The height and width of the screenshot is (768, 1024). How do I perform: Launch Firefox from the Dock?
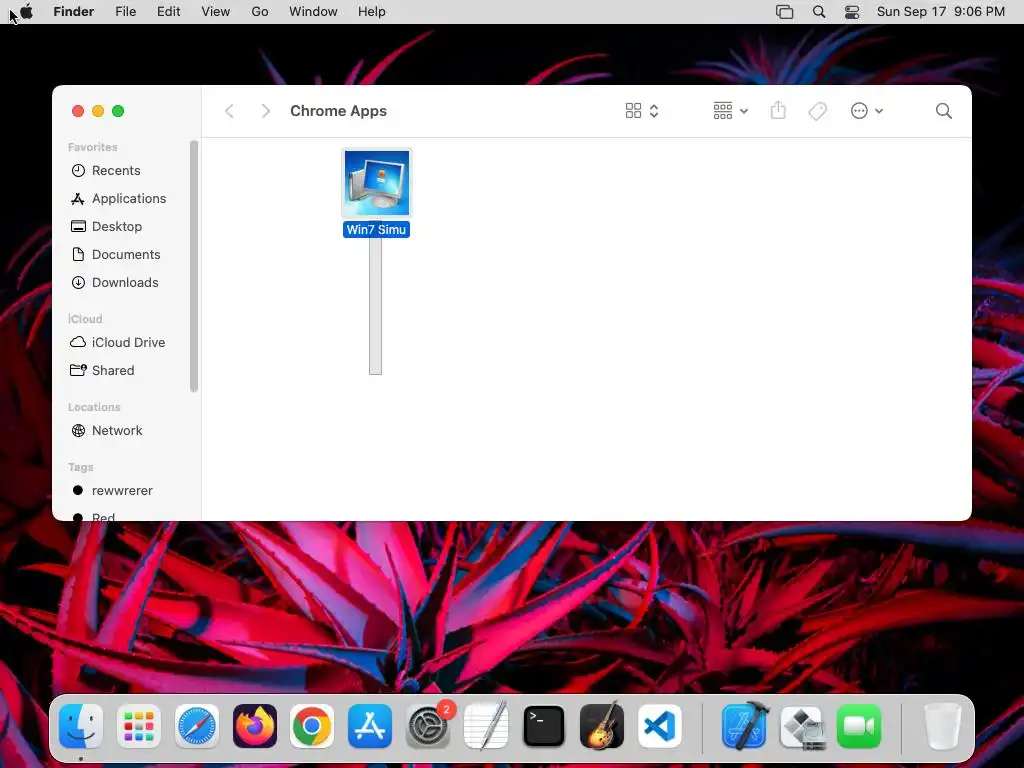(x=255, y=726)
